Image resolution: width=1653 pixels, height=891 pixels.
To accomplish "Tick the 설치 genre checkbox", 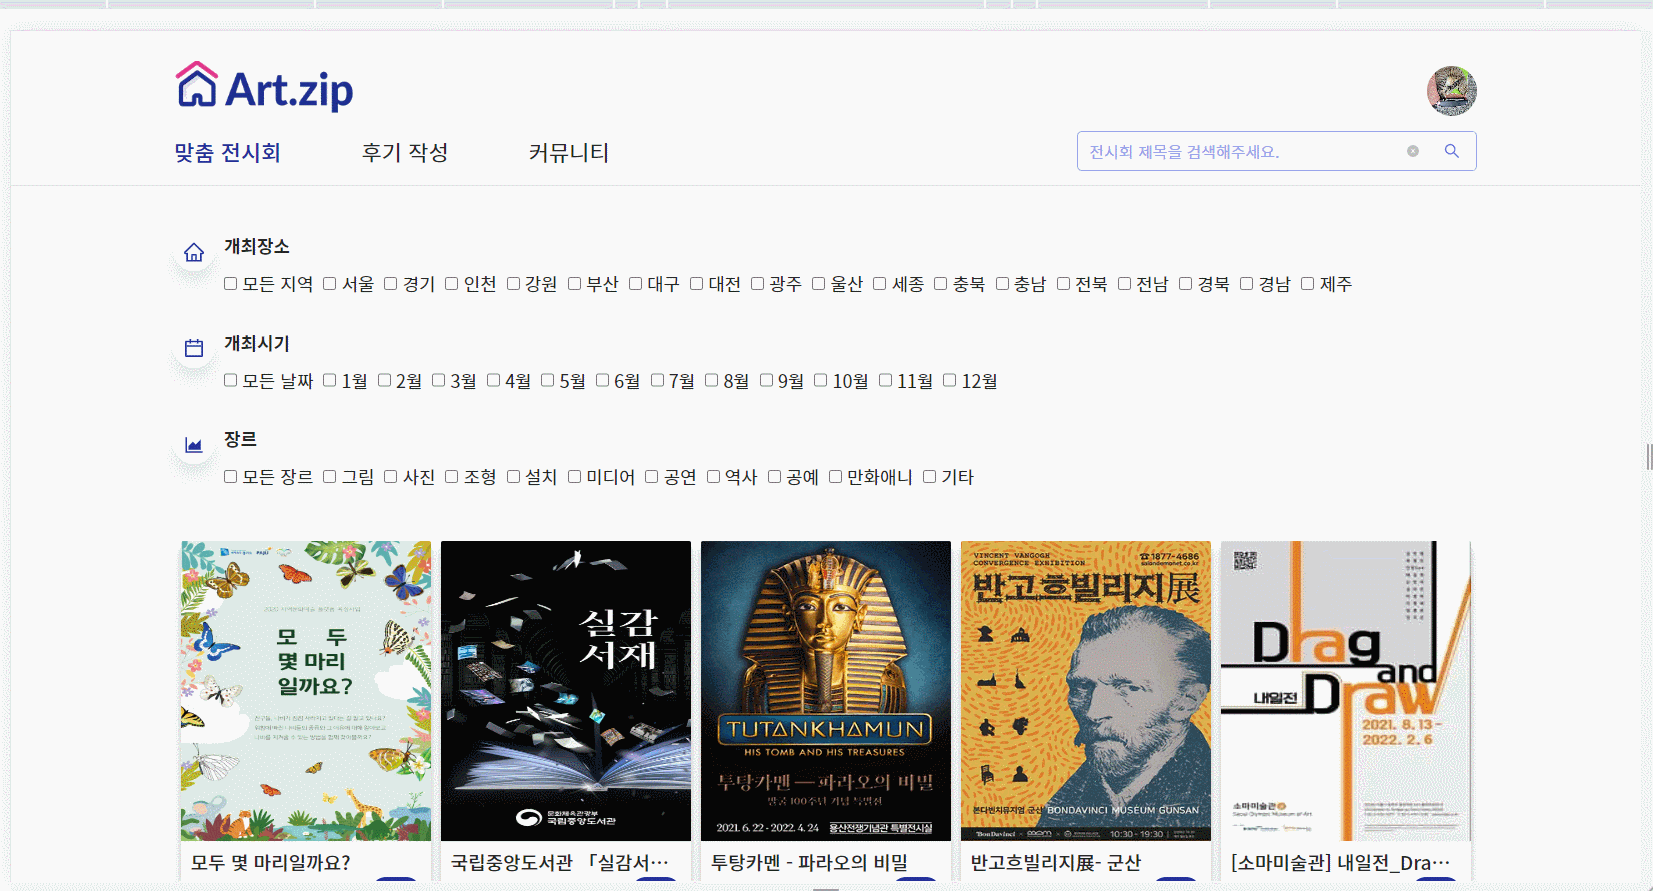I will coord(514,477).
